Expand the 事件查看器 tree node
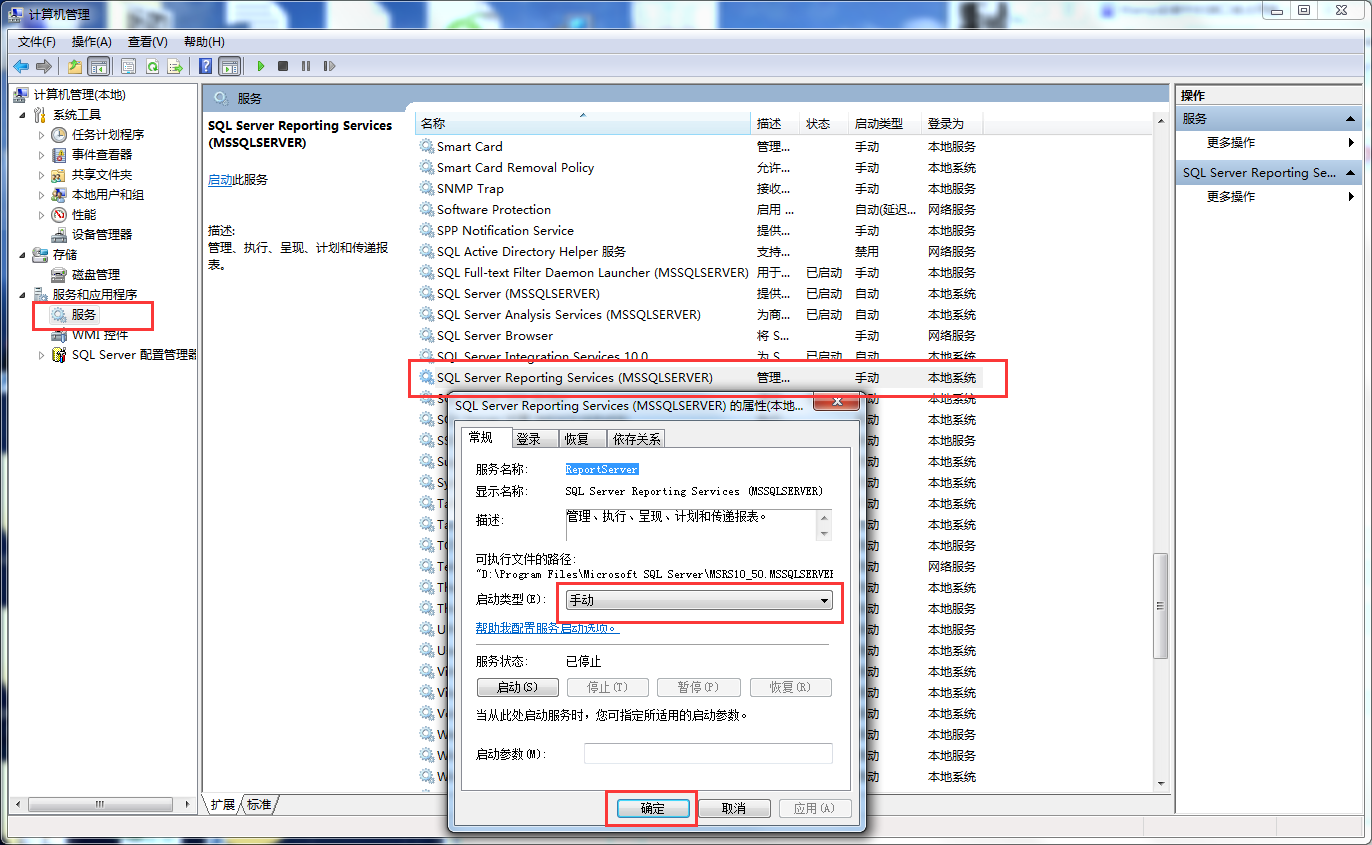The width and height of the screenshot is (1372, 845). [42, 154]
